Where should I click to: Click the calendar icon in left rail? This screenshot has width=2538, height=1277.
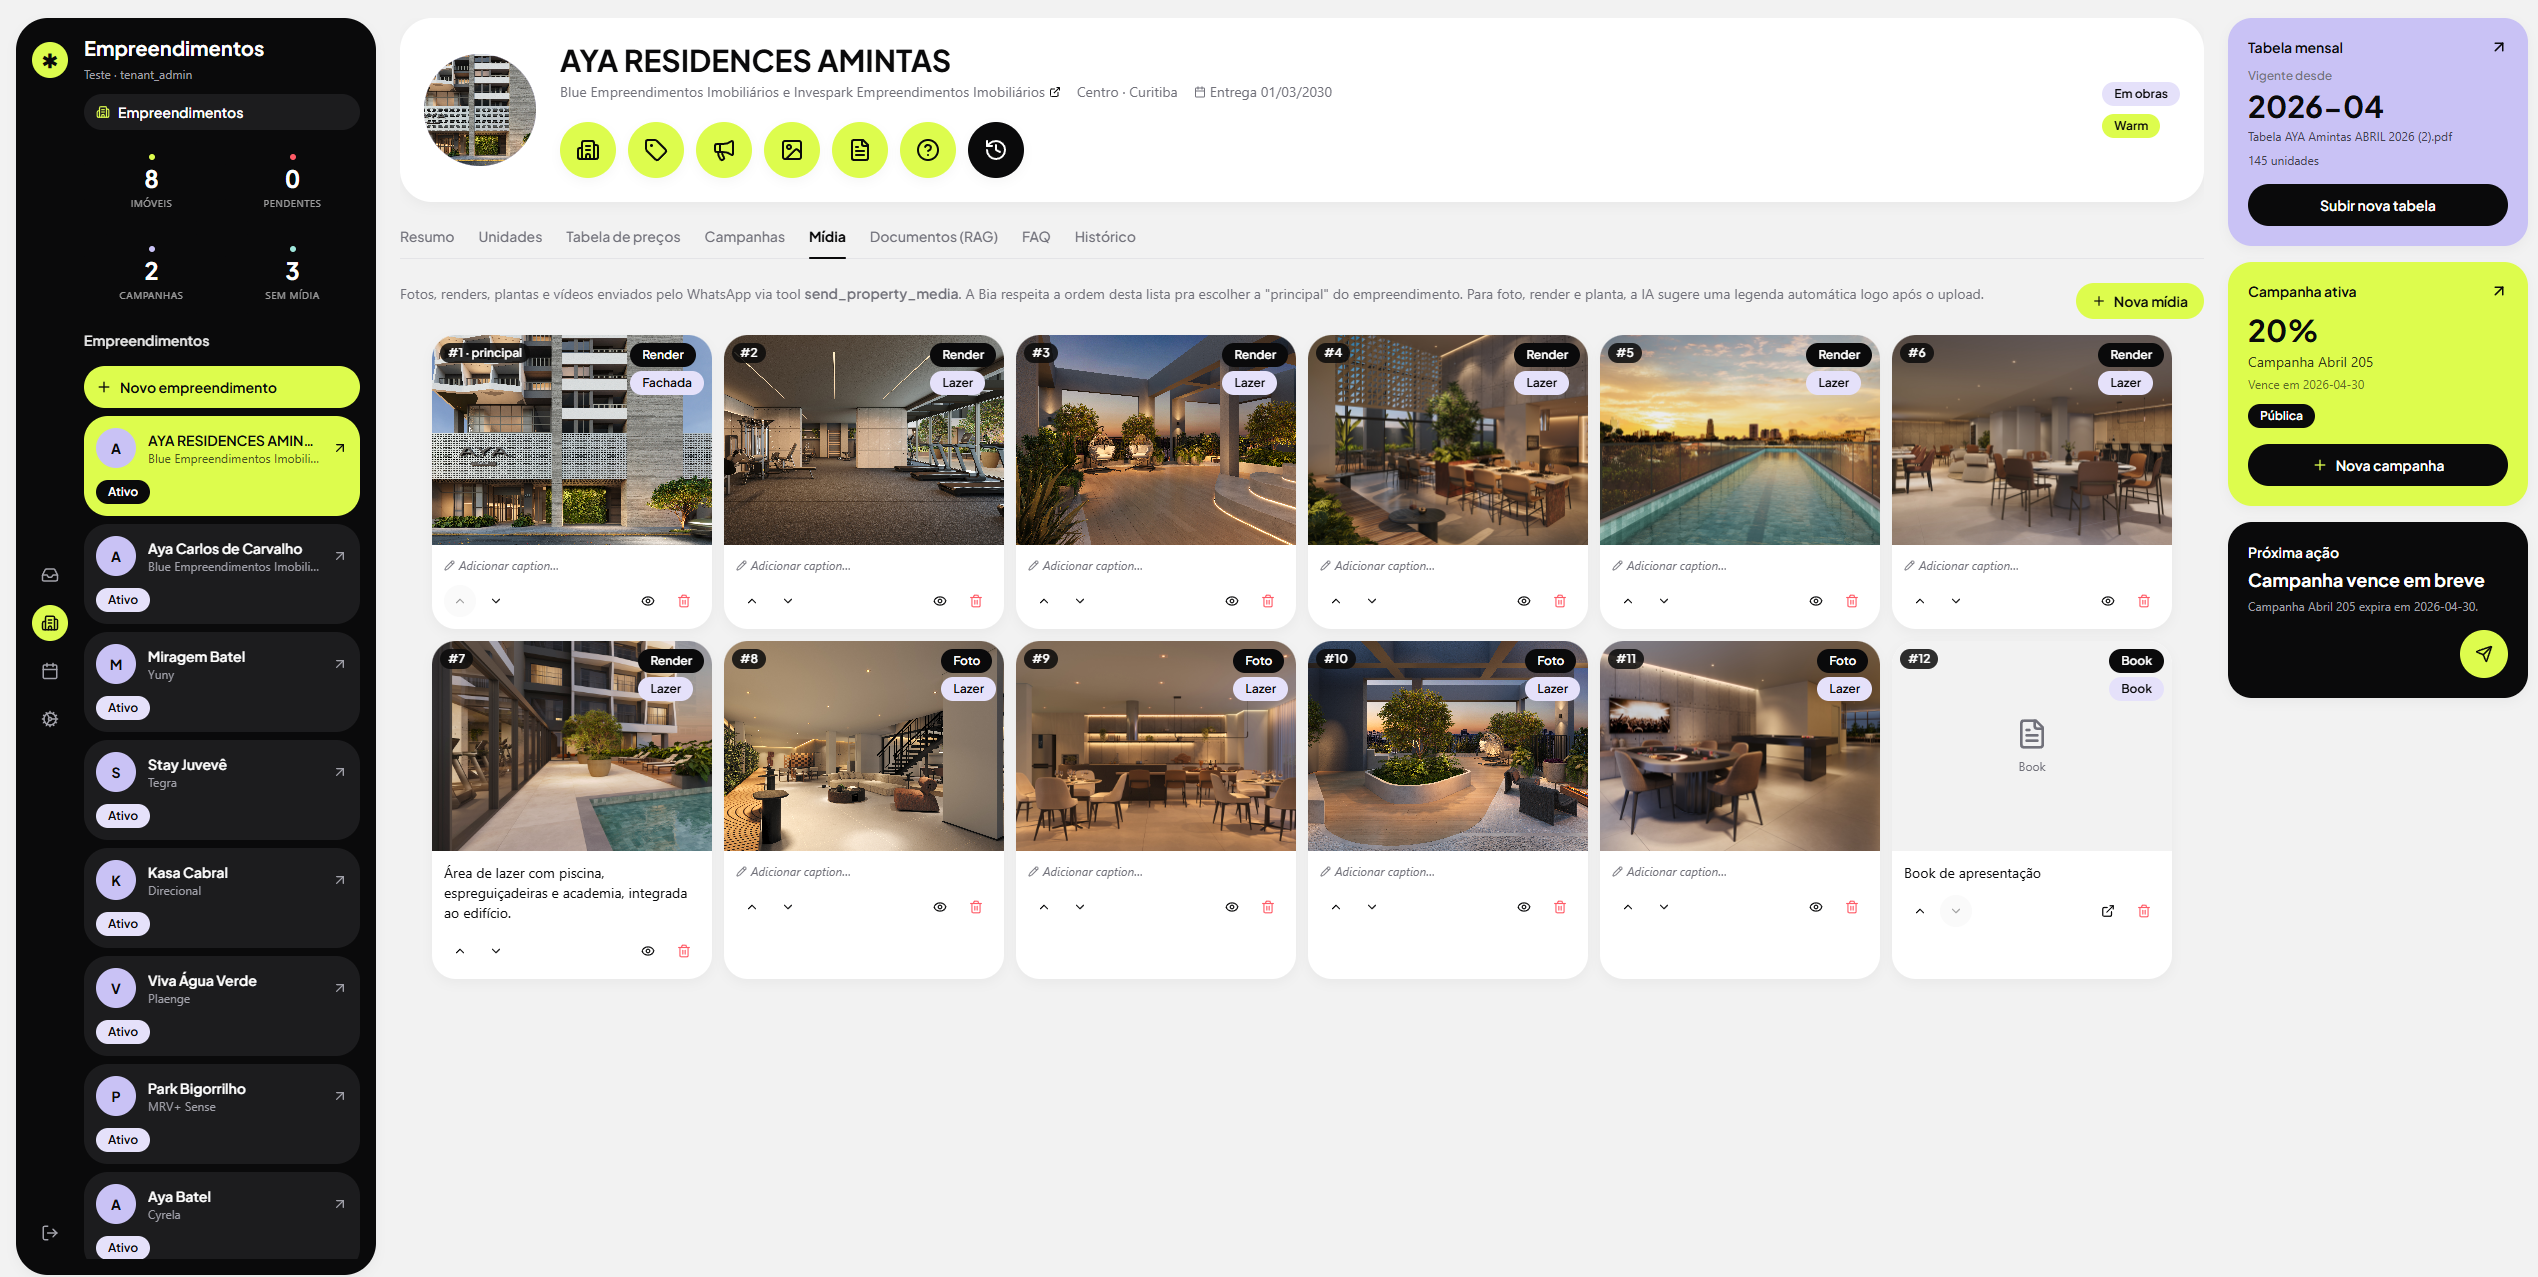pos(50,671)
